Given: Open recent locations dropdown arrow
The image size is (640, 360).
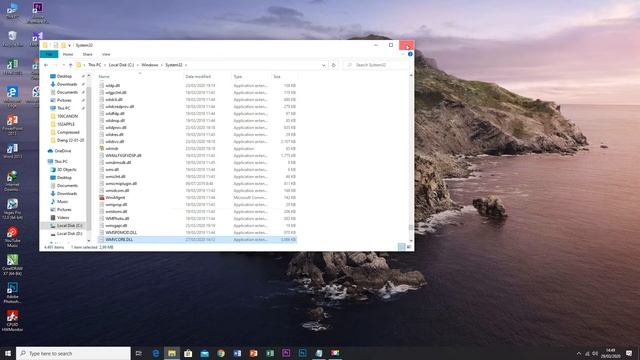Looking at the screenshot, I should pos(63,65).
